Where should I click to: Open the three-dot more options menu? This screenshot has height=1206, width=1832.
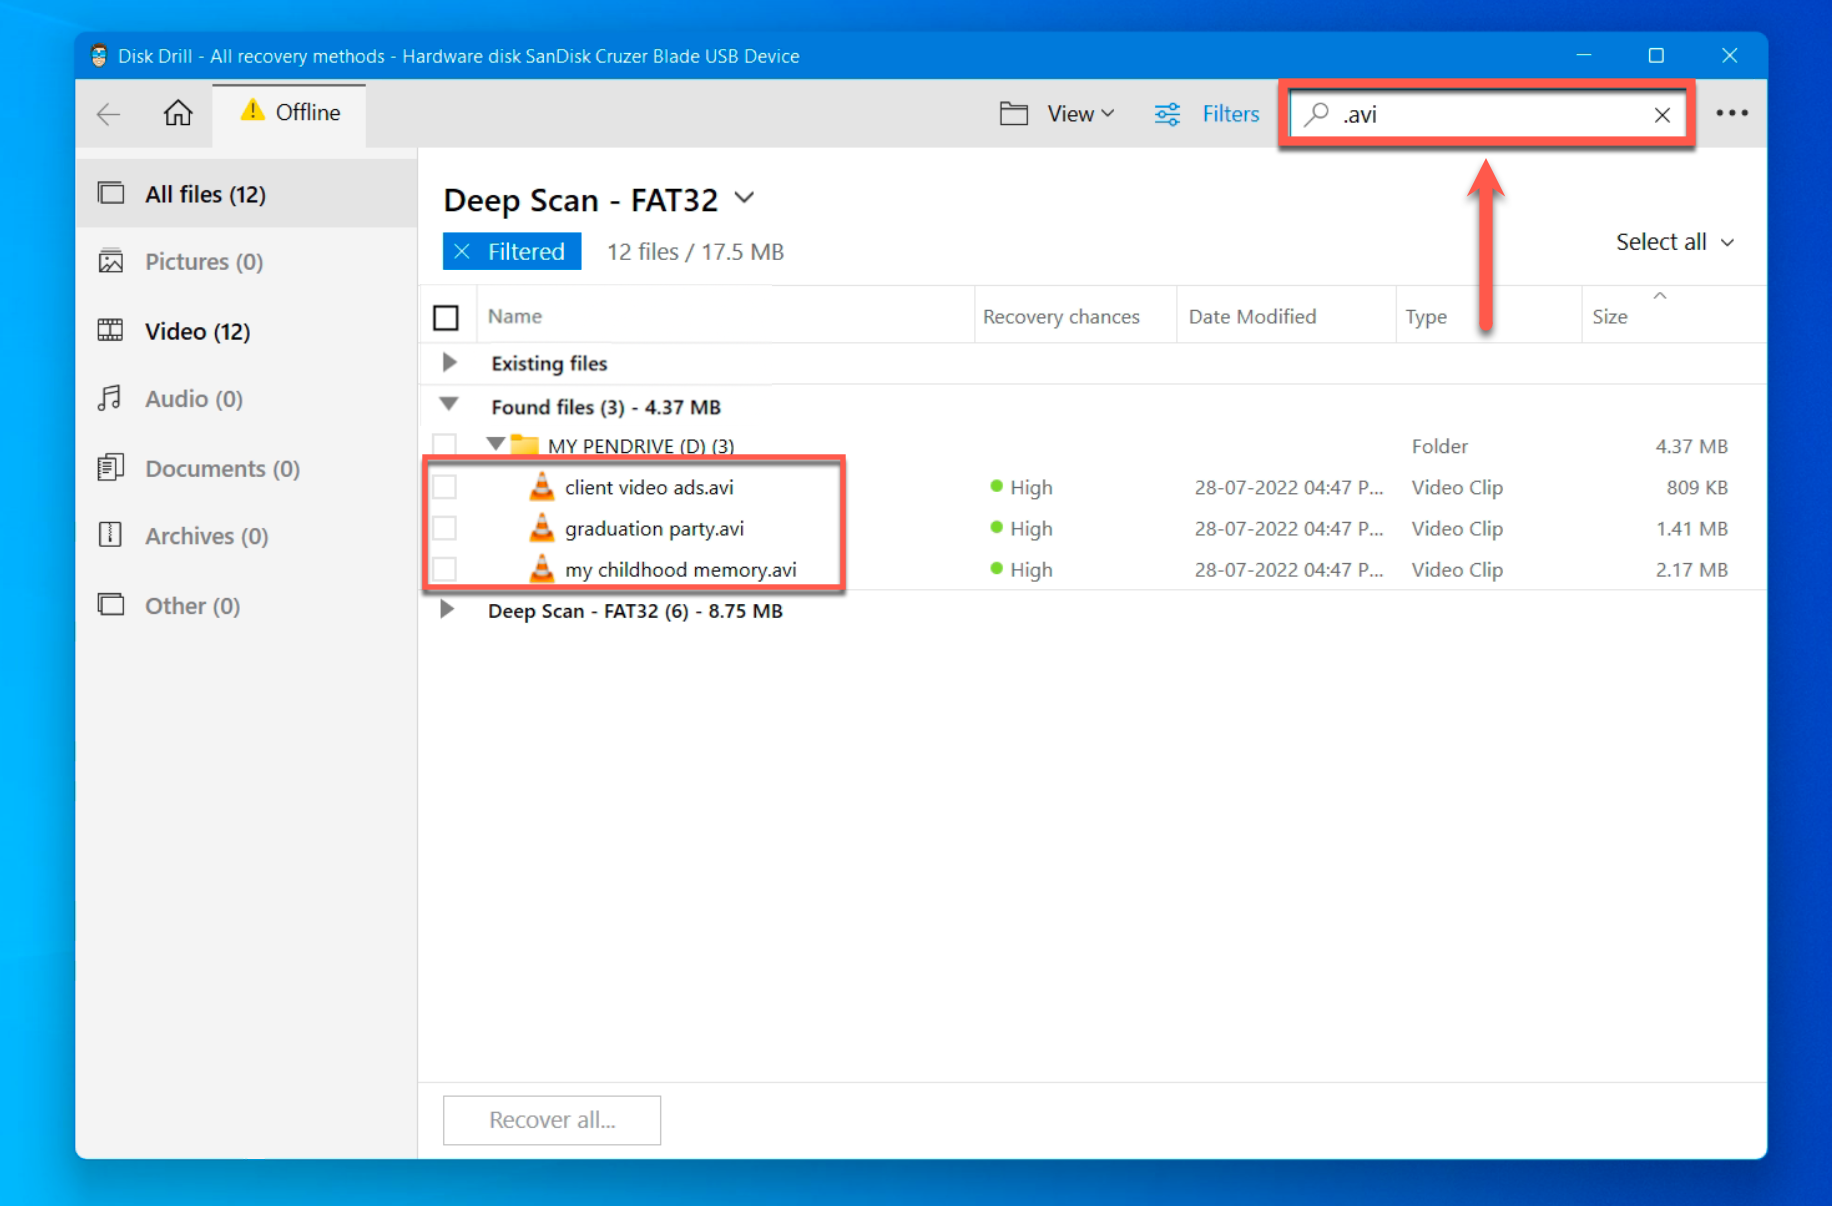tap(1732, 113)
